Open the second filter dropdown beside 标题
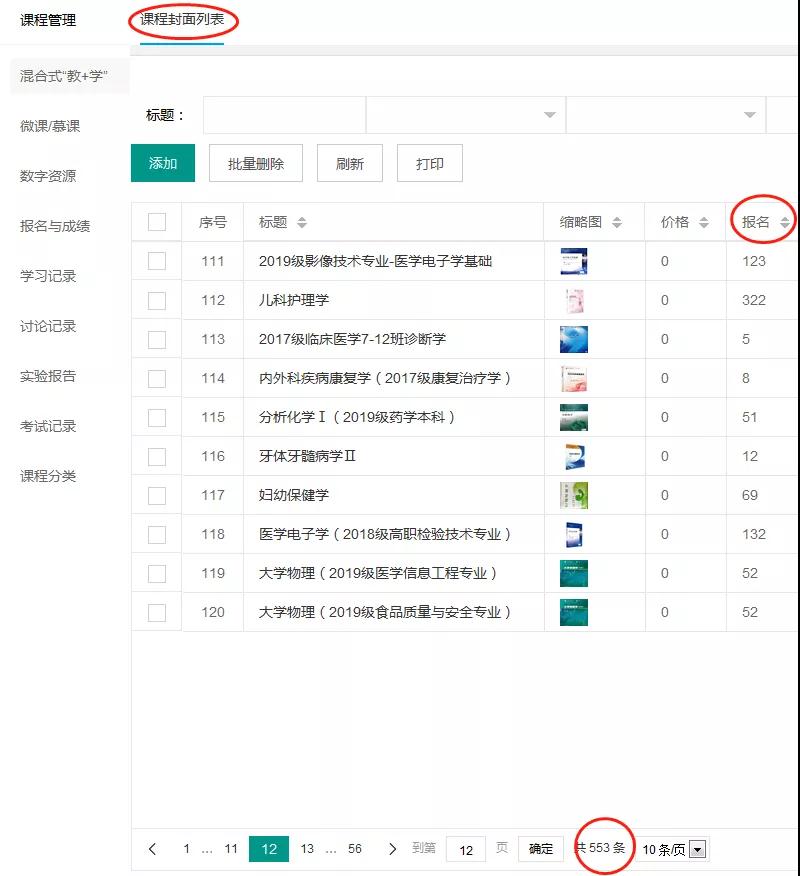 465,115
